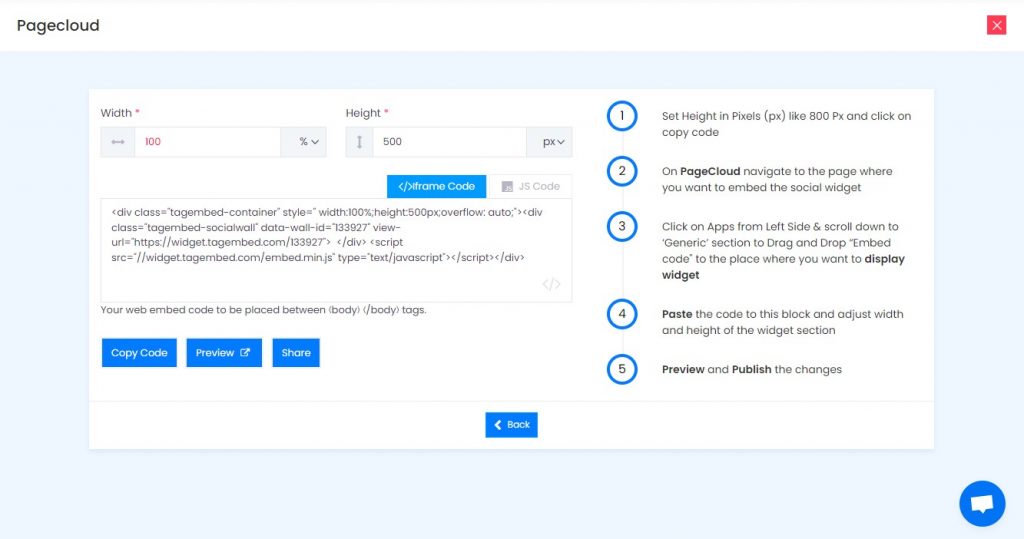
Task: Click the Copy Code button
Action: [139, 353]
